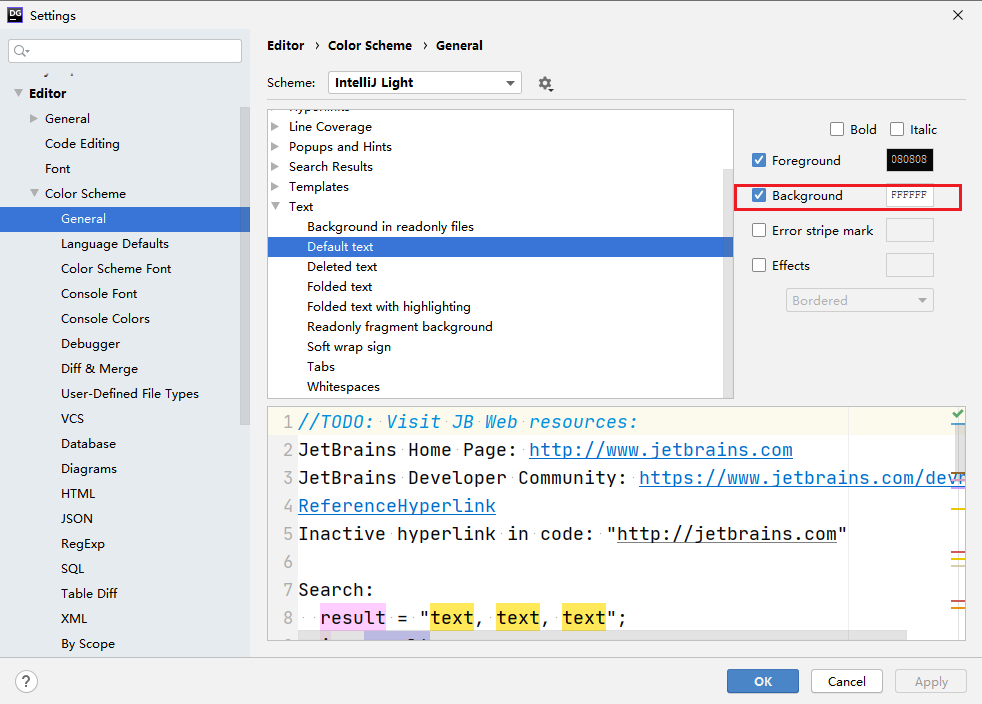The width and height of the screenshot is (982, 704).
Task: Open Console Font settings
Action: pyautogui.click(x=99, y=294)
